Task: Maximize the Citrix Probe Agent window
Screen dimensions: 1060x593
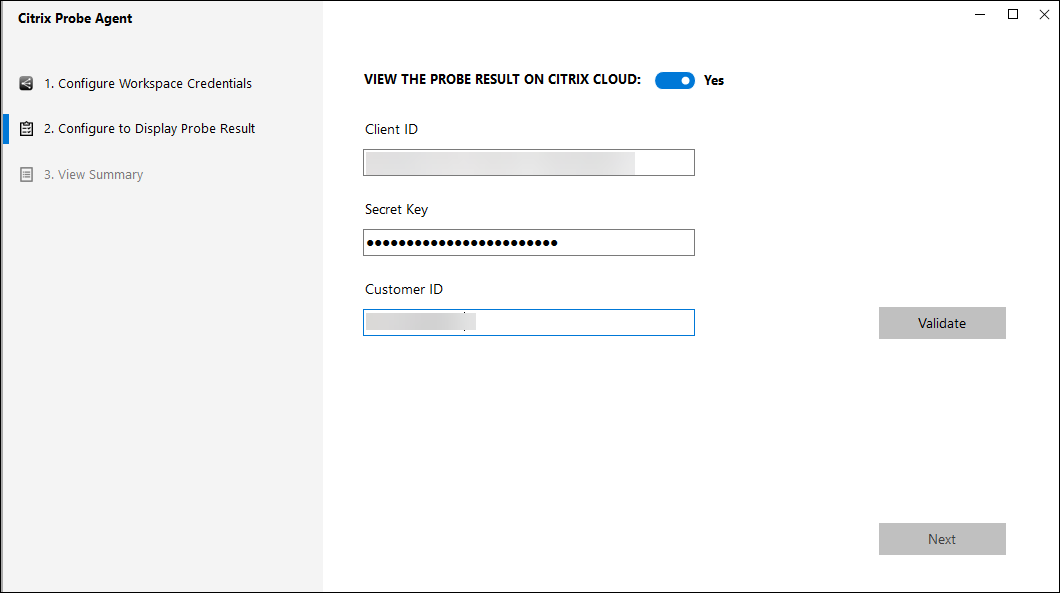Action: pyautogui.click(x=1013, y=14)
